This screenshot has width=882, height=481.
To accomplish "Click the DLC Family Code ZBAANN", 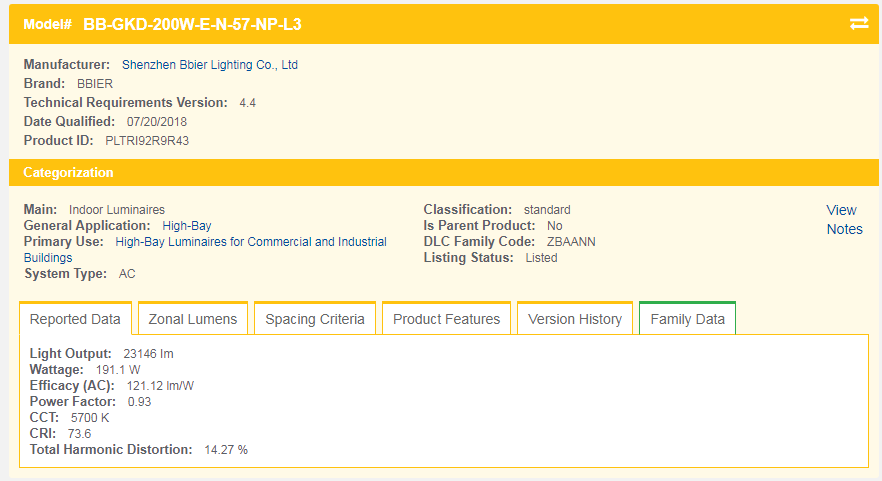I will click(x=571, y=242).
